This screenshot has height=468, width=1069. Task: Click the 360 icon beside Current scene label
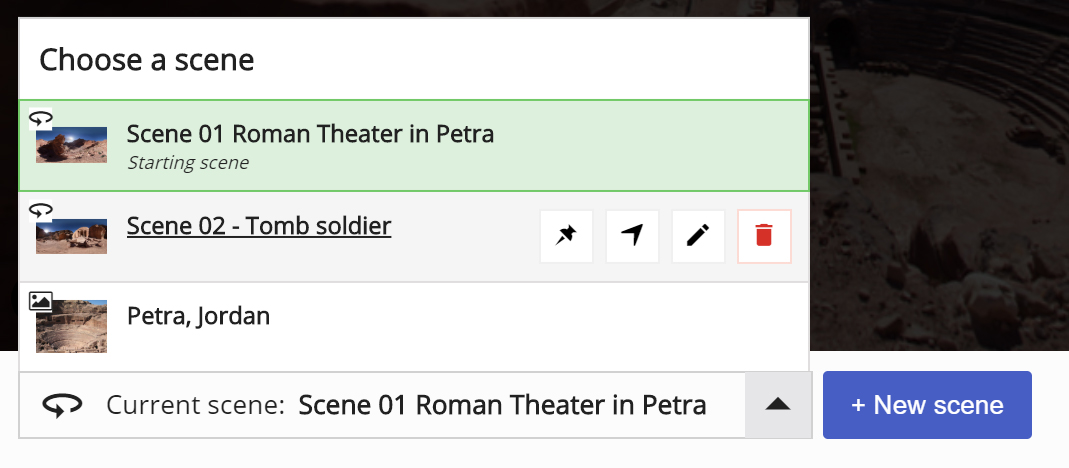coord(63,405)
